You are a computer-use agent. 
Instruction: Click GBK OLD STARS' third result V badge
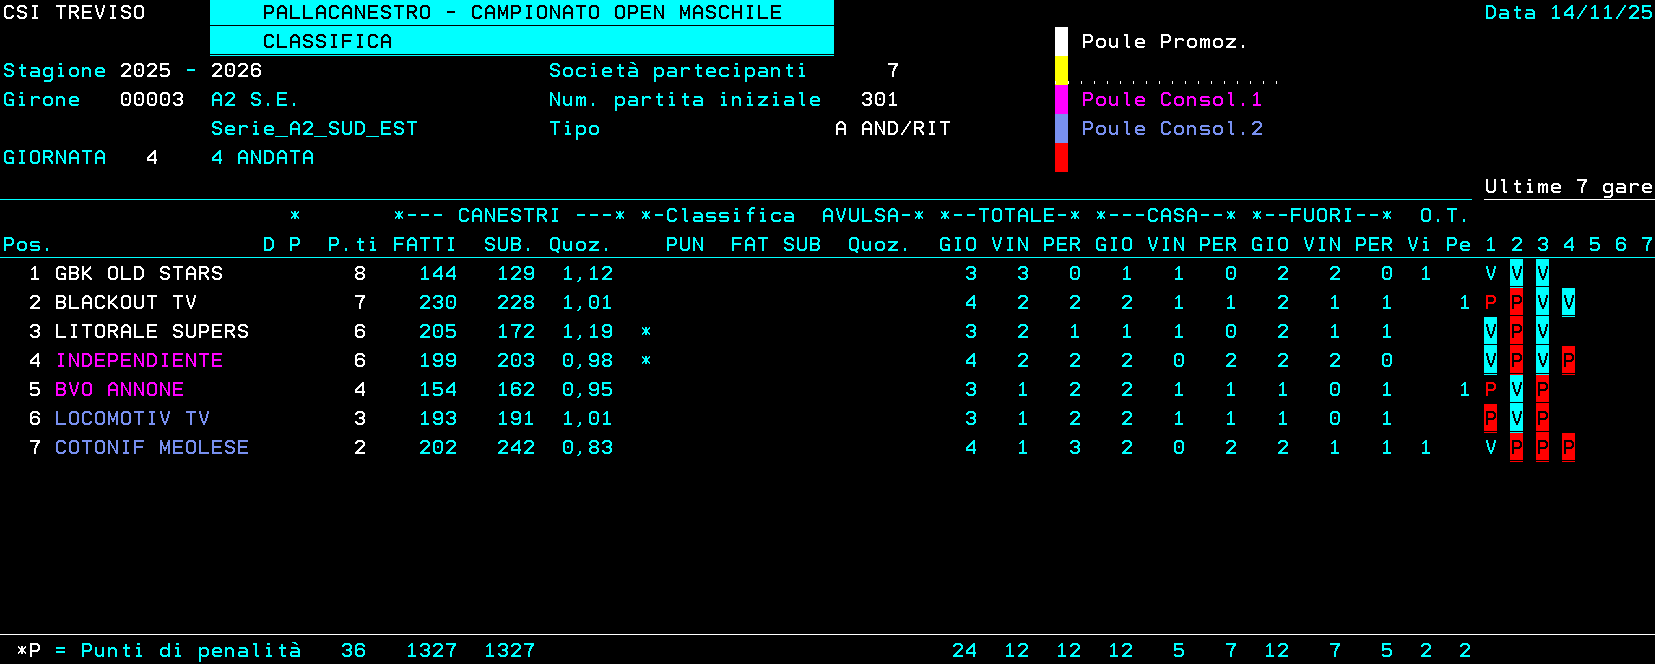1542,273
